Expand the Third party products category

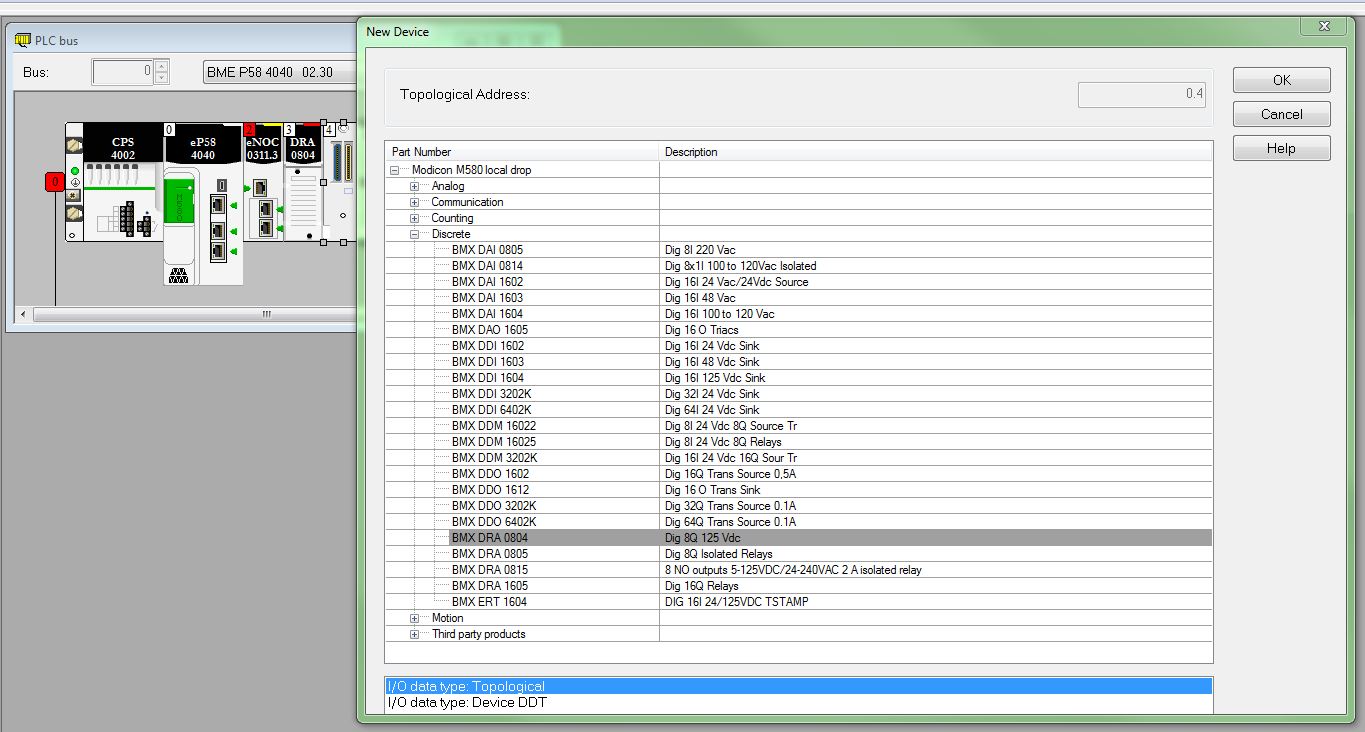pos(414,634)
